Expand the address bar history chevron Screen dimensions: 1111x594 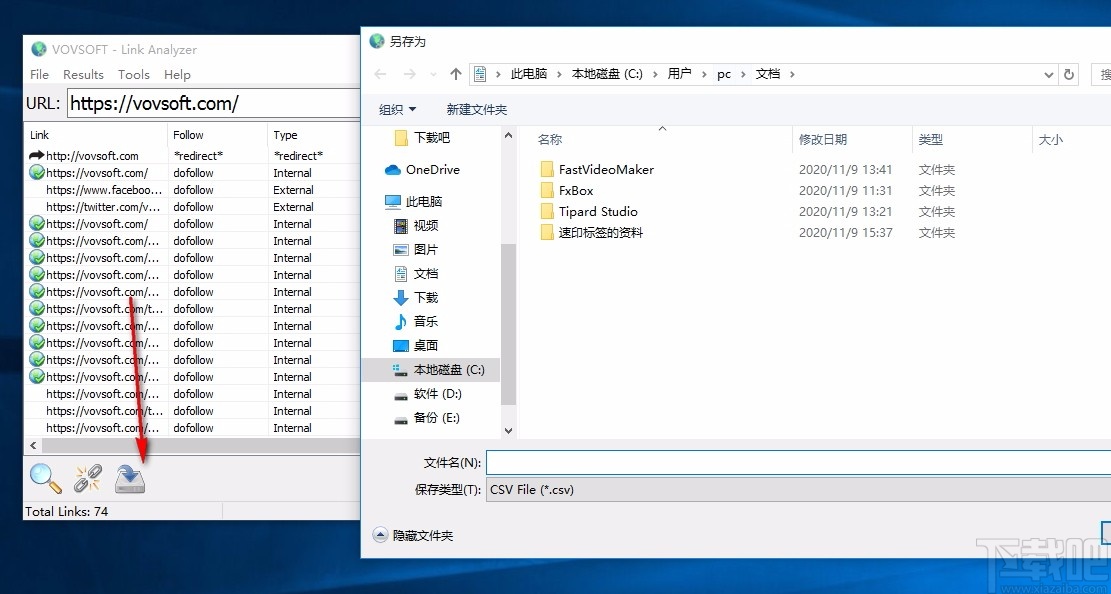click(1048, 74)
